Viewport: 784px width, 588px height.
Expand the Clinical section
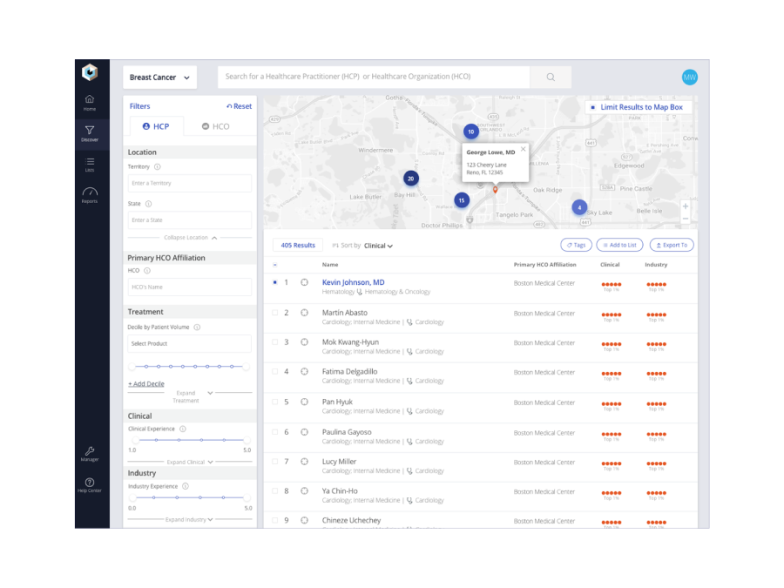(x=190, y=462)
